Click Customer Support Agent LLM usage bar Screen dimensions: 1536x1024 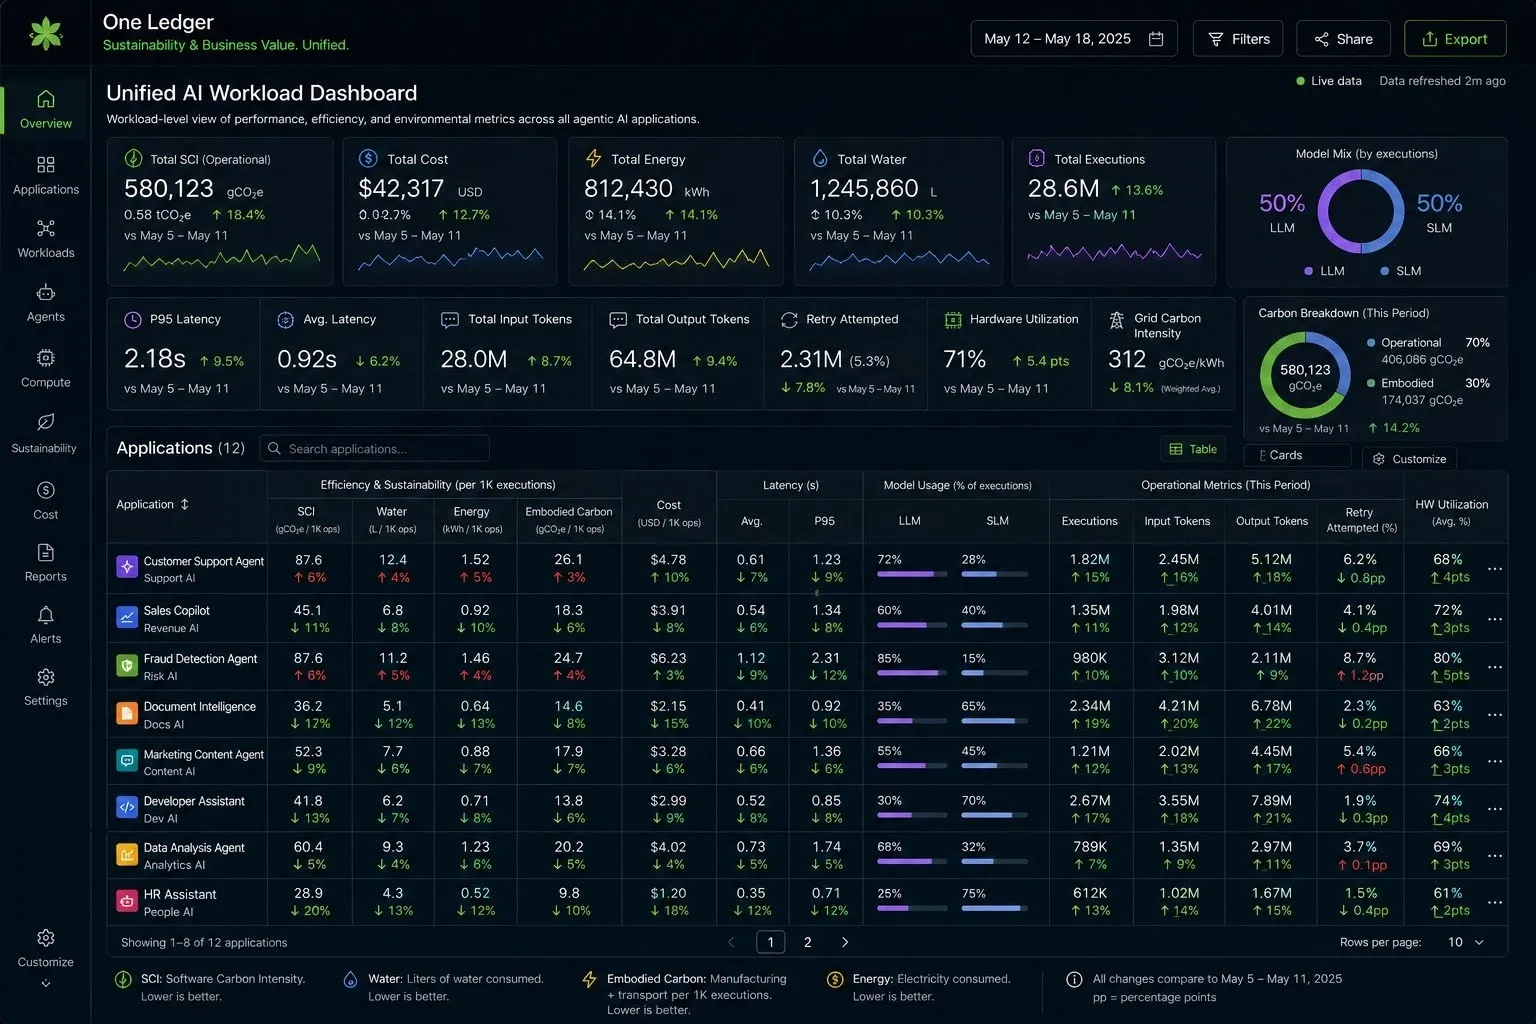point(912,574)
